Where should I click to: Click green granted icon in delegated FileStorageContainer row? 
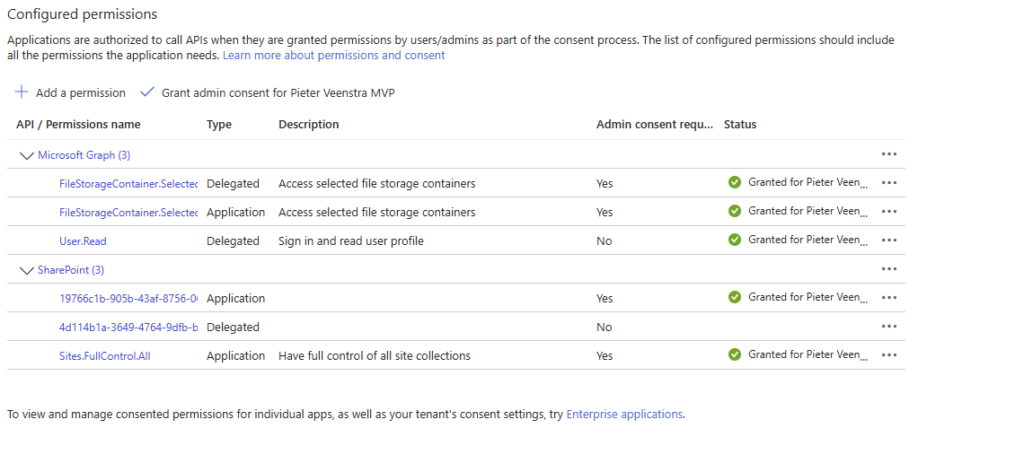(x=735, y=182)
